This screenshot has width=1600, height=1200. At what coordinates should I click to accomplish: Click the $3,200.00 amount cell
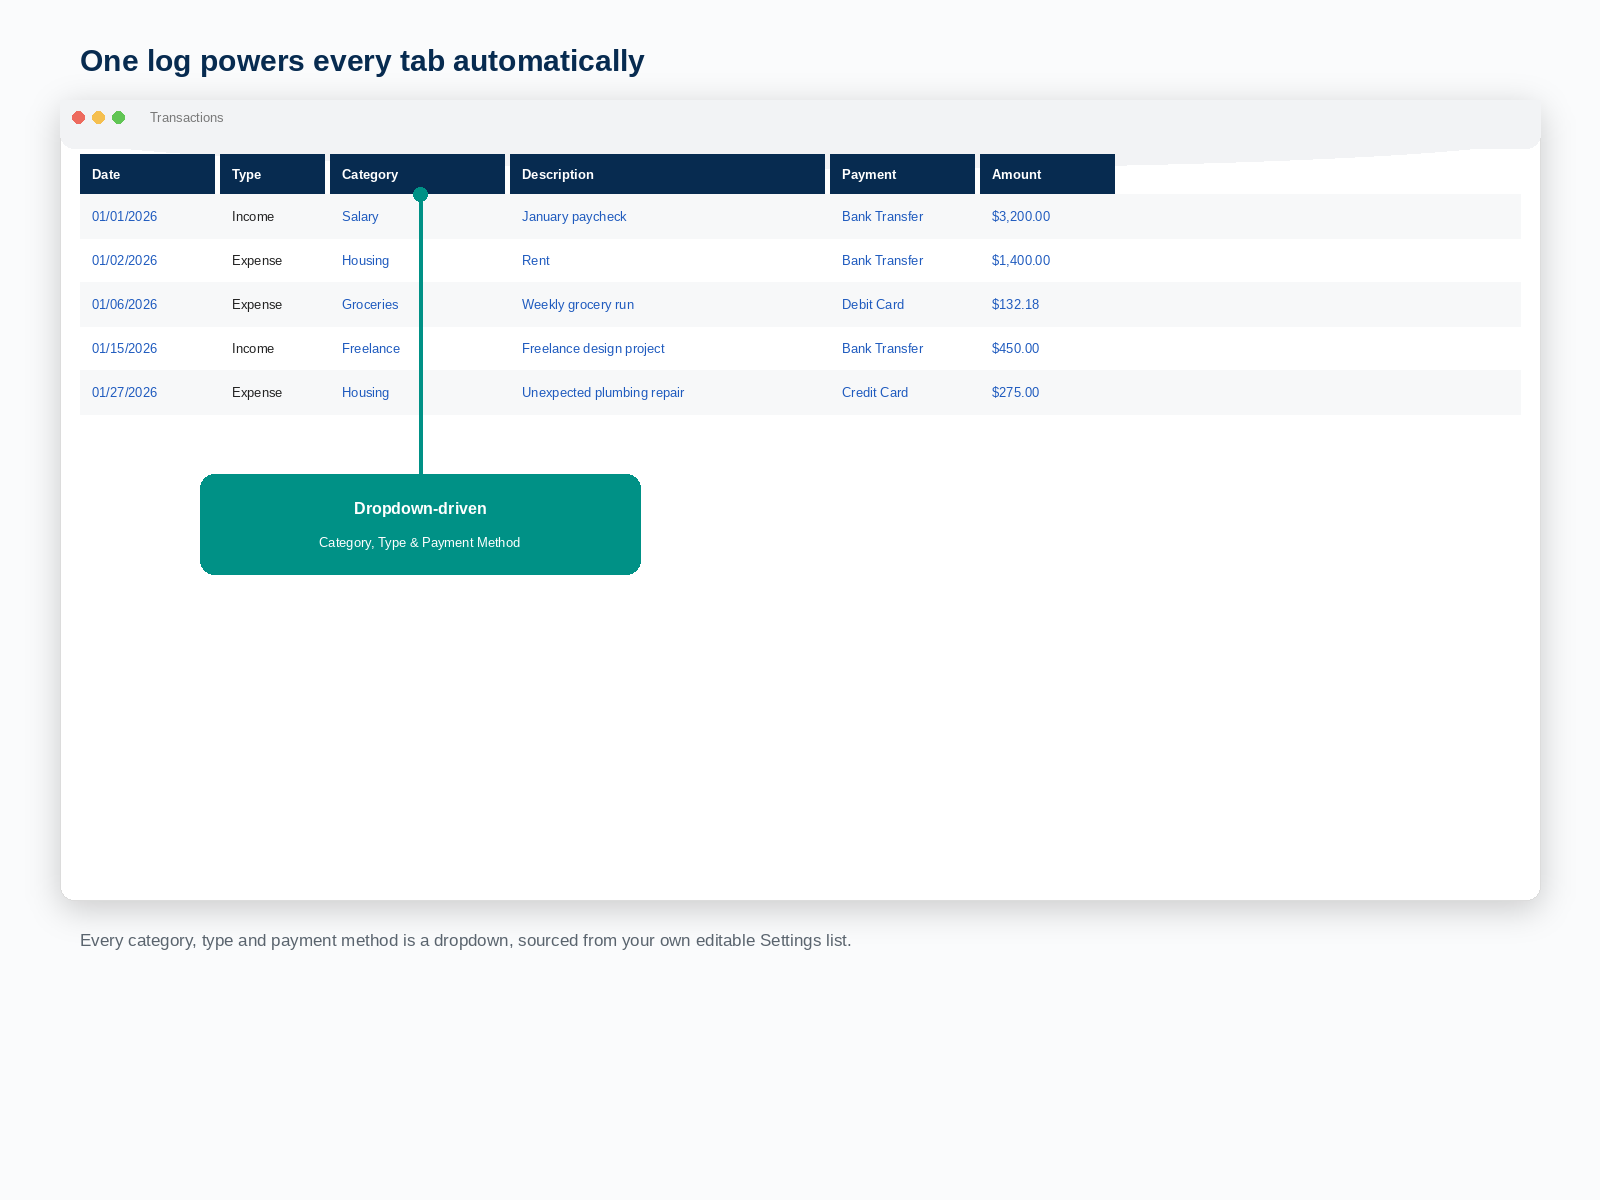[x=1021, y=217]
